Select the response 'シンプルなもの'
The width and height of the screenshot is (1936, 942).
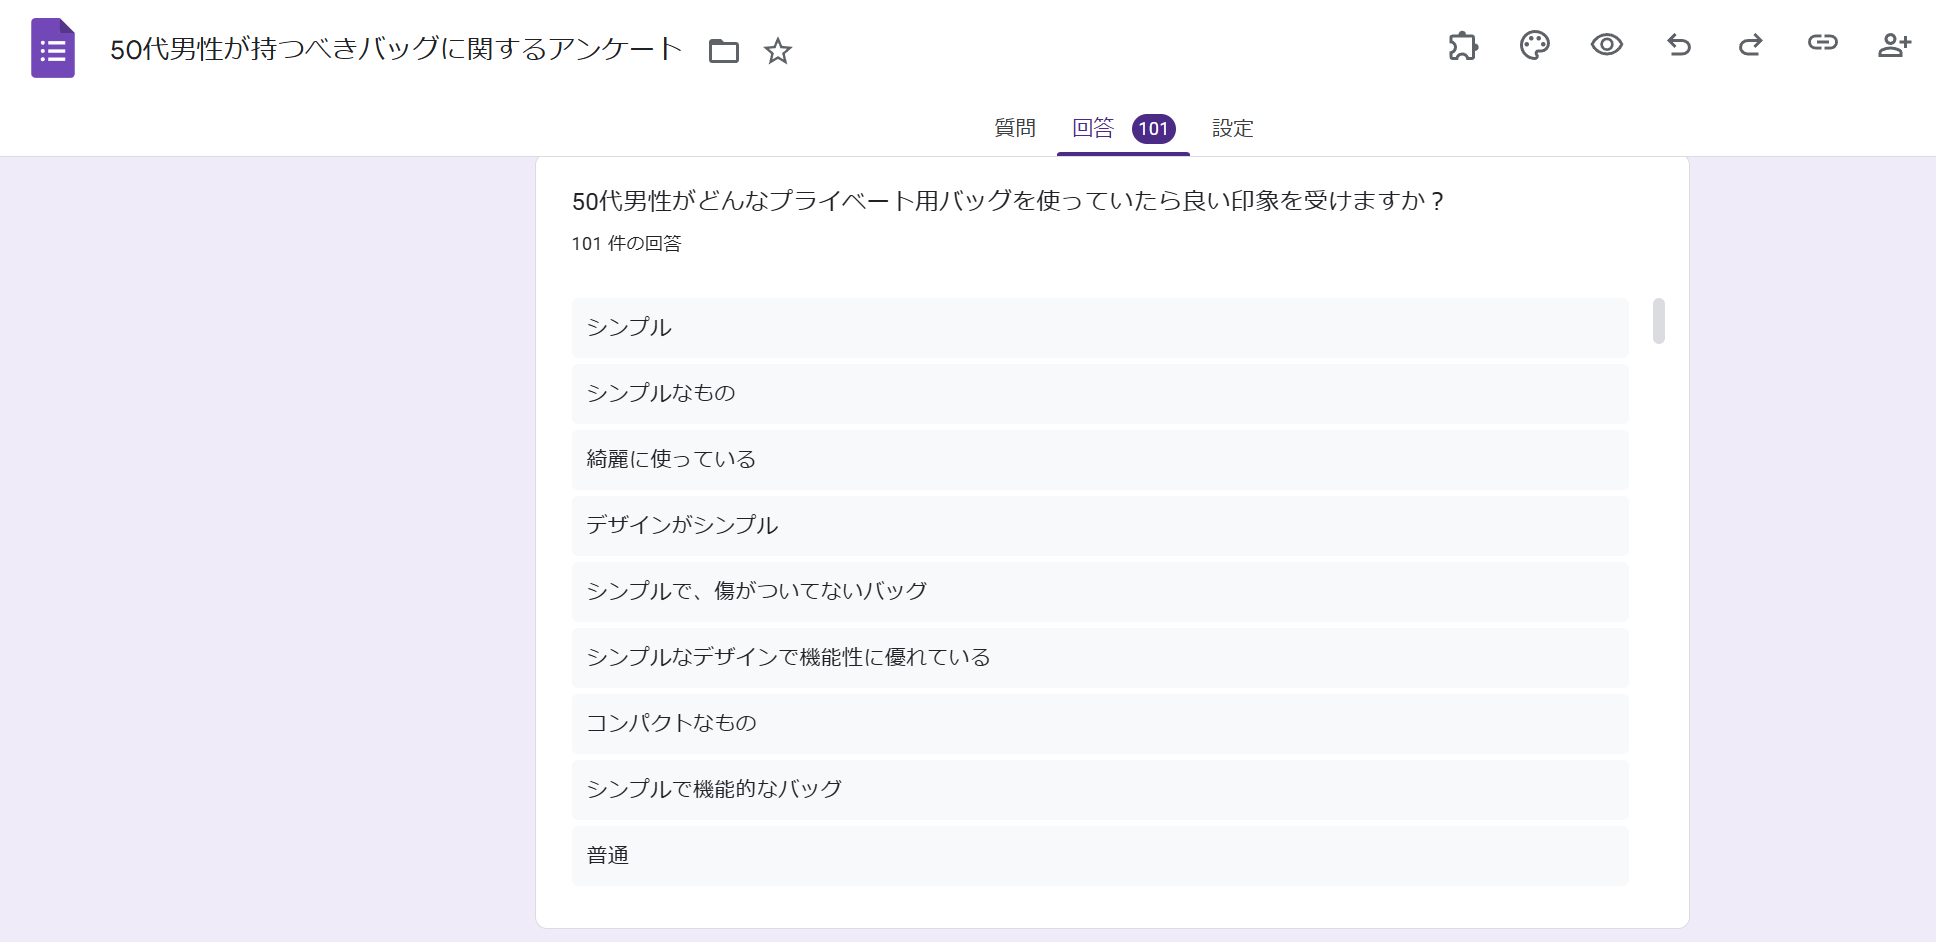(1100, 394)
